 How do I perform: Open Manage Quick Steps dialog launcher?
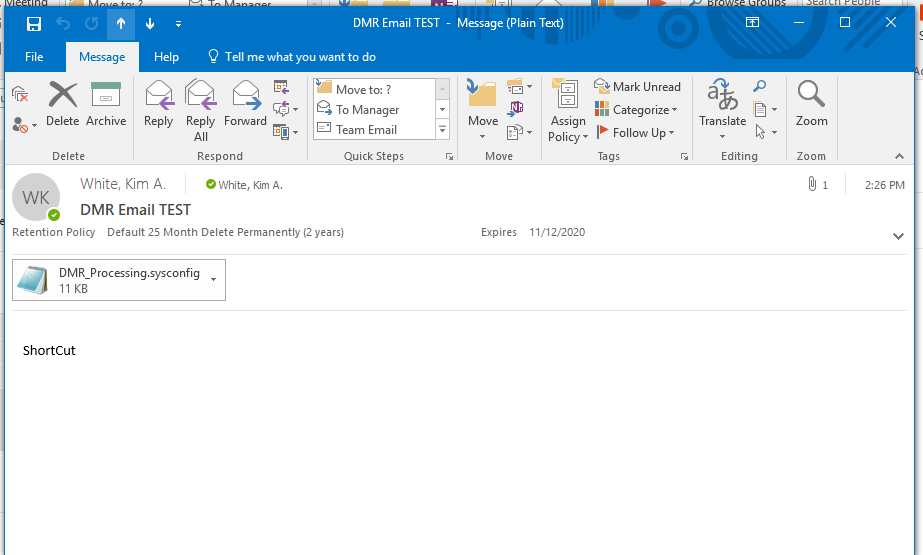tap(449, 157)
